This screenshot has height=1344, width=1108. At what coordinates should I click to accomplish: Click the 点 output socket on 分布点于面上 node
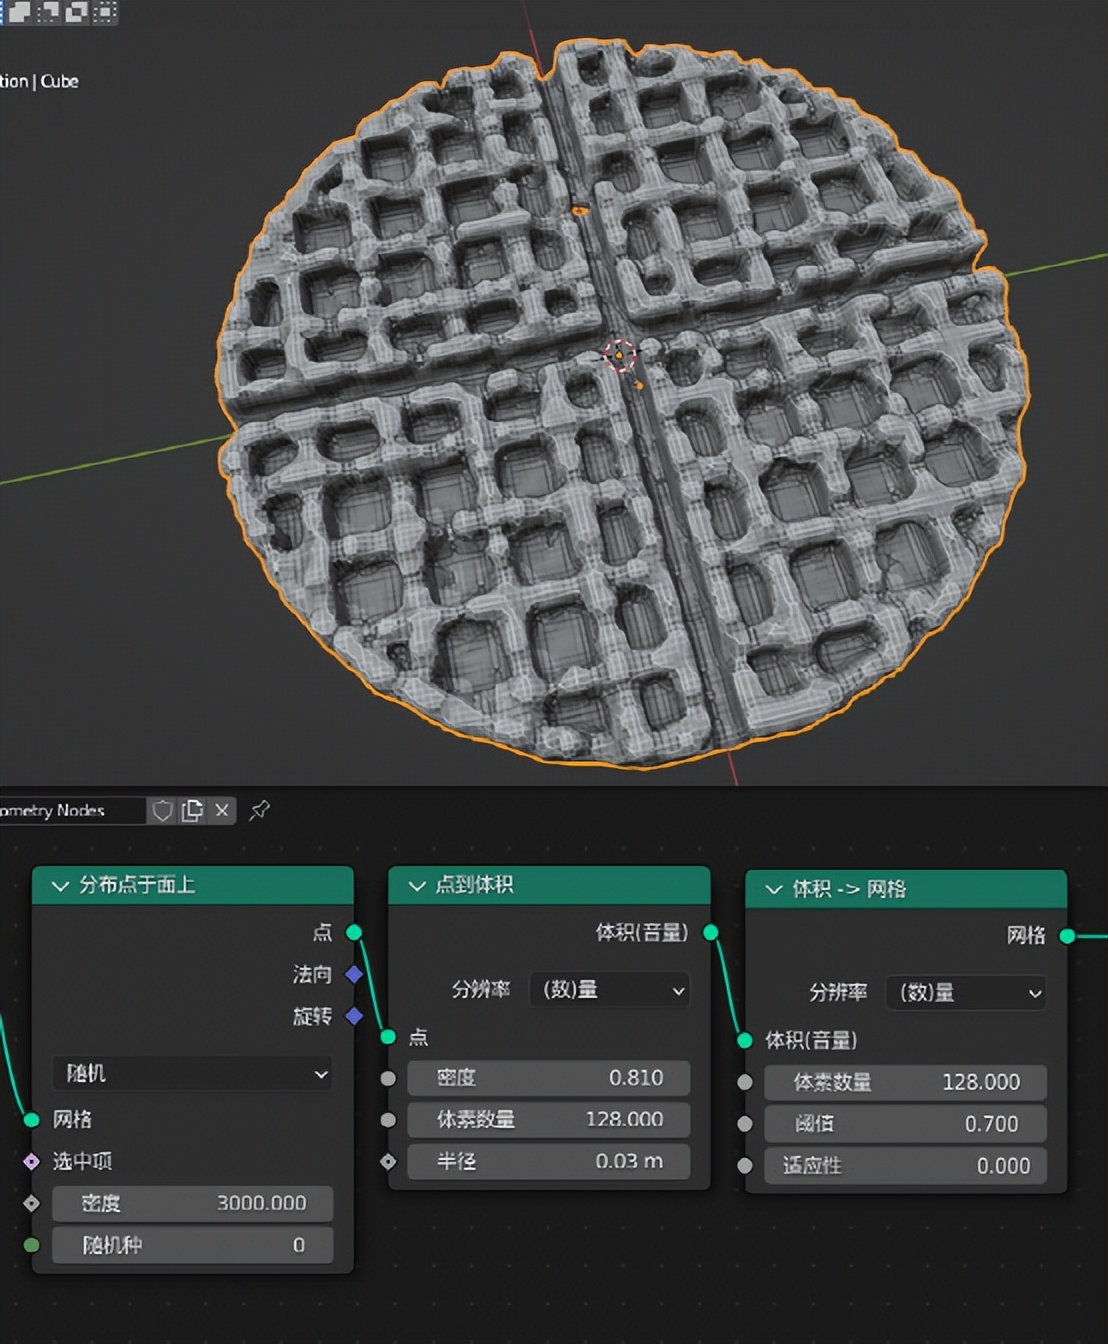pos(353,932)
